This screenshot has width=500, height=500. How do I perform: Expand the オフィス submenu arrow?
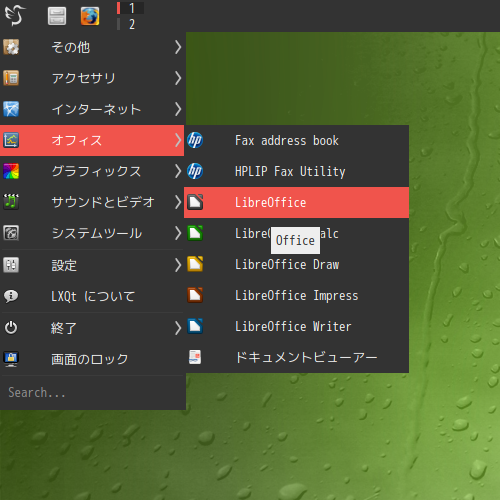pos(178,140)
